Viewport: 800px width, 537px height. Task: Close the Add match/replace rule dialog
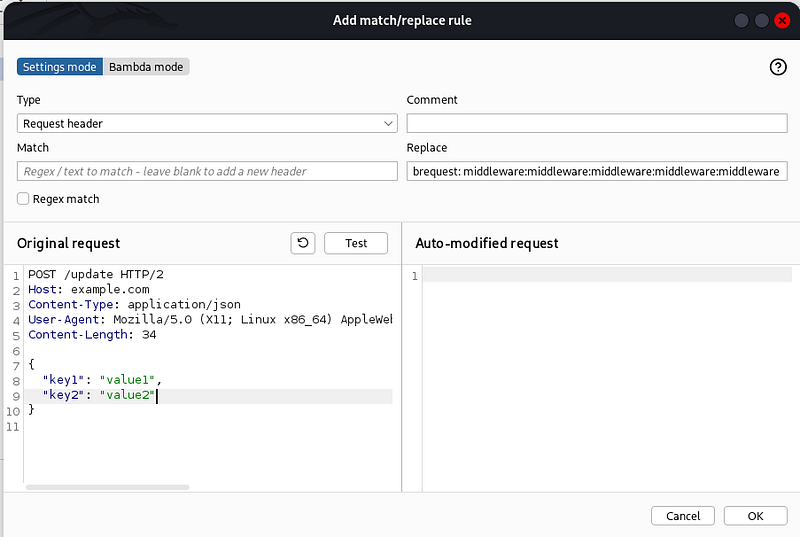782,20
